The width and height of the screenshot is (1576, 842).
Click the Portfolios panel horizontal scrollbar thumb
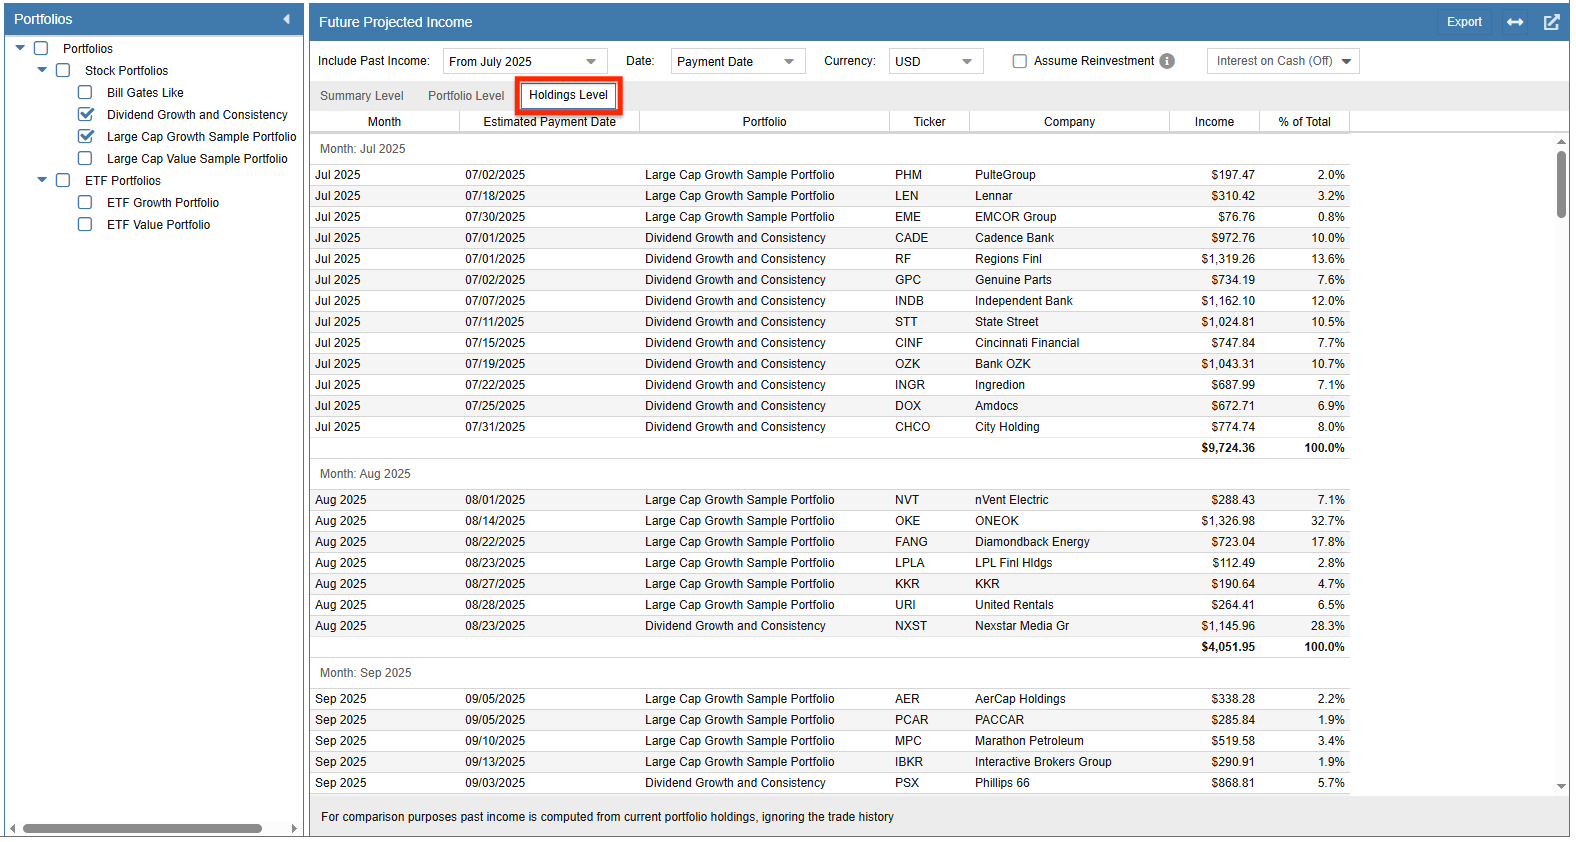142,828
